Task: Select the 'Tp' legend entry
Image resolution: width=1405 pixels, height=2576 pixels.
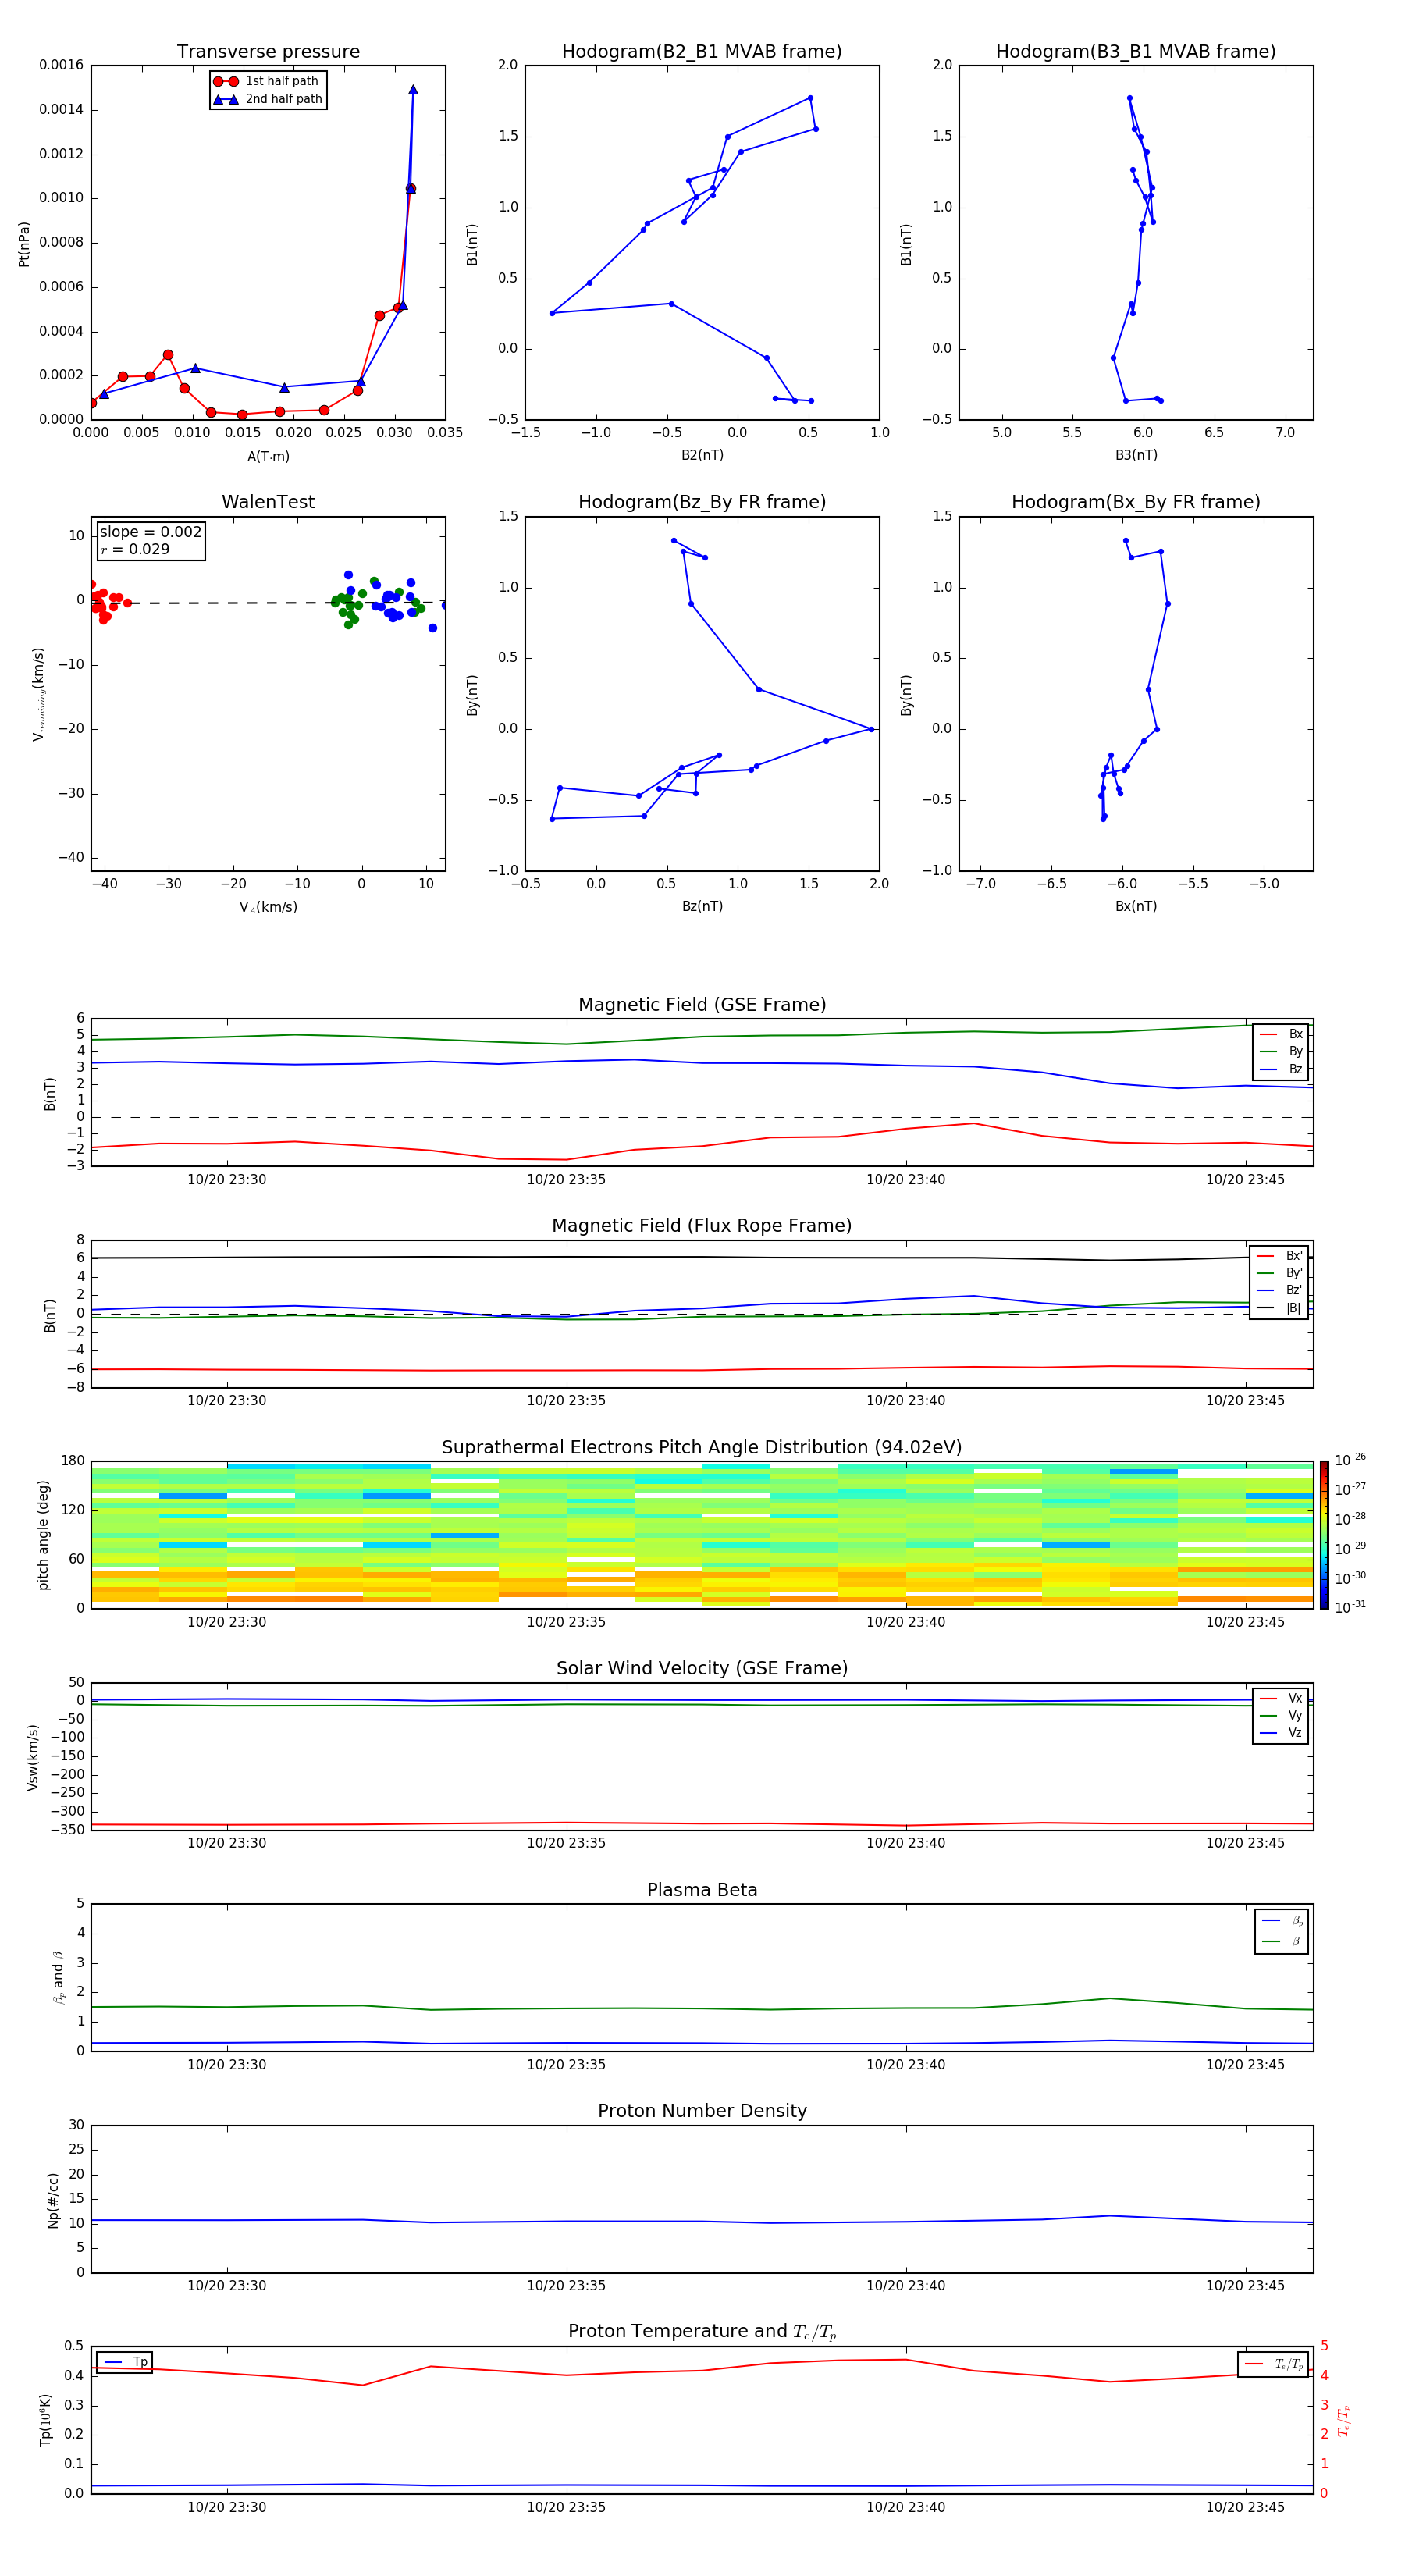Action: 125,2362
